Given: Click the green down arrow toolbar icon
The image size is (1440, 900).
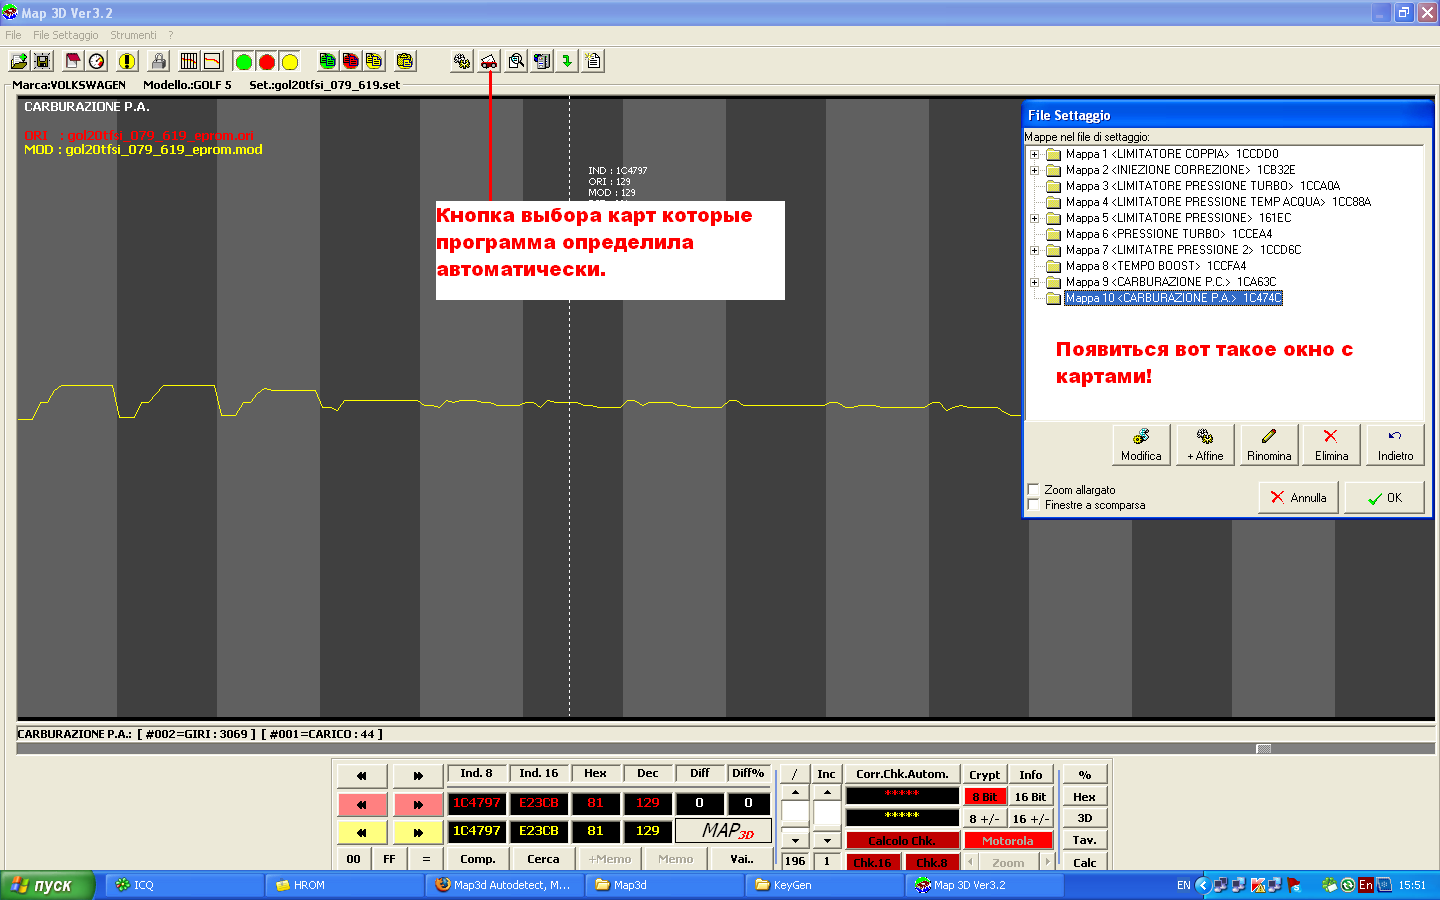Looking at the screenshot, I should point(567,62).
